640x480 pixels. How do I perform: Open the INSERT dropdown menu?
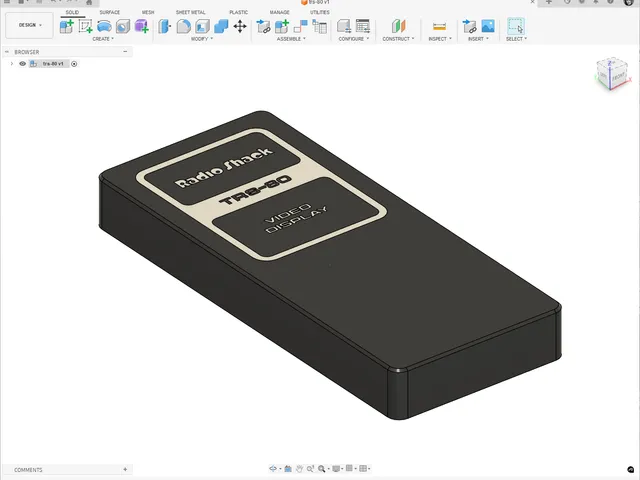(x=478, y=39)
